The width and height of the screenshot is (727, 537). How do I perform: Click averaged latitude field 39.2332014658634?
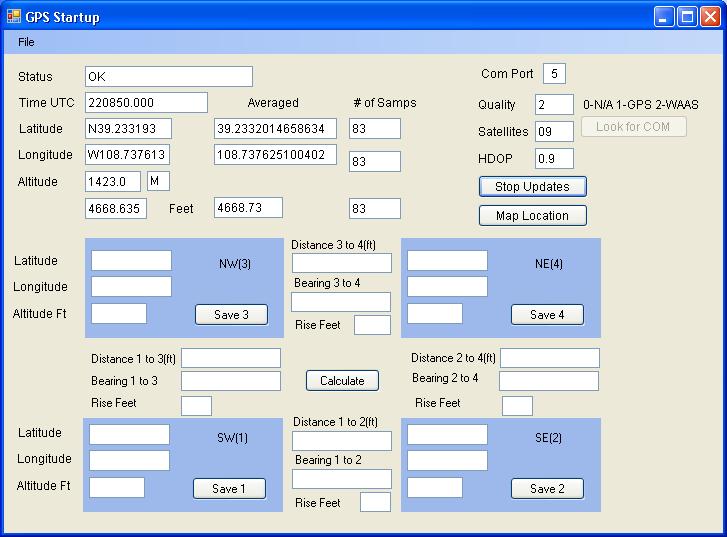pos(275,128)
